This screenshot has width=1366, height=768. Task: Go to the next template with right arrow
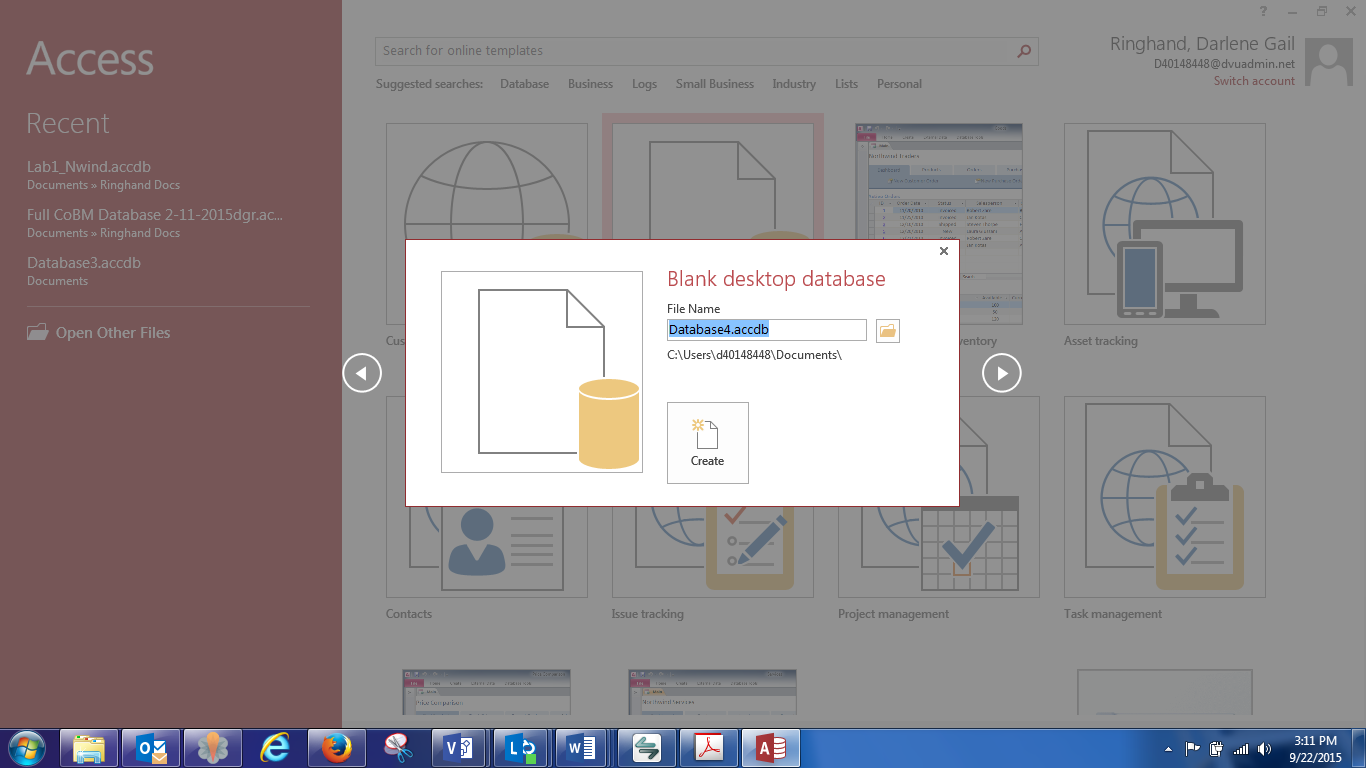coord(1001,373)
